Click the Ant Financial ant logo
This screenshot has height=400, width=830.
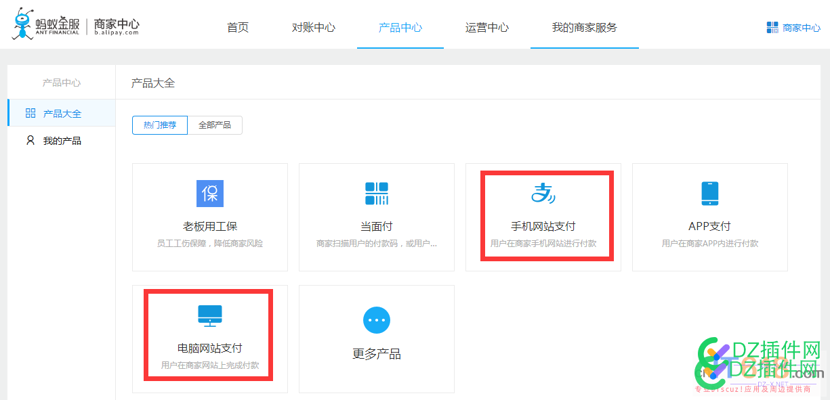coord(22,24)
